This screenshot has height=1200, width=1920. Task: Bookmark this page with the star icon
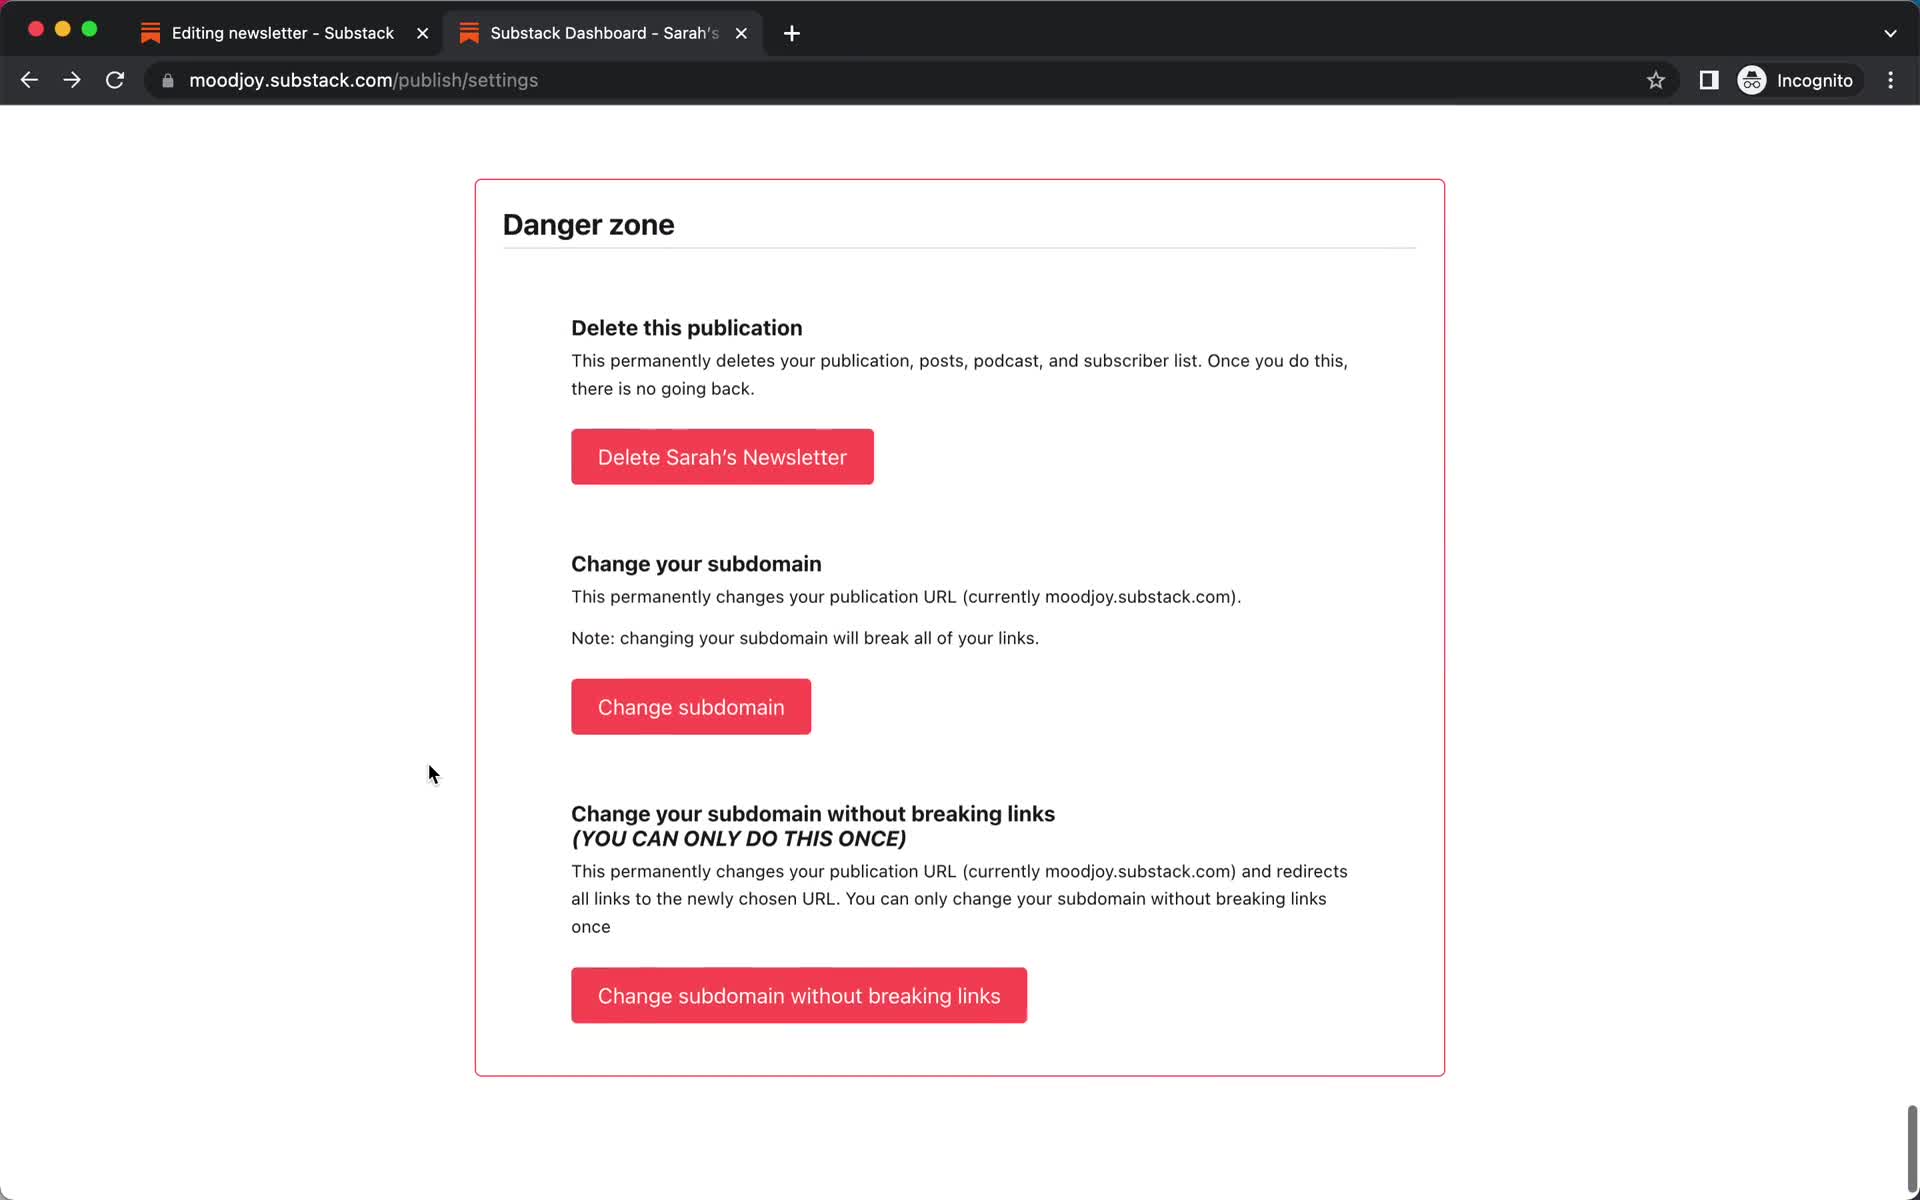[x=1656, y=80]
